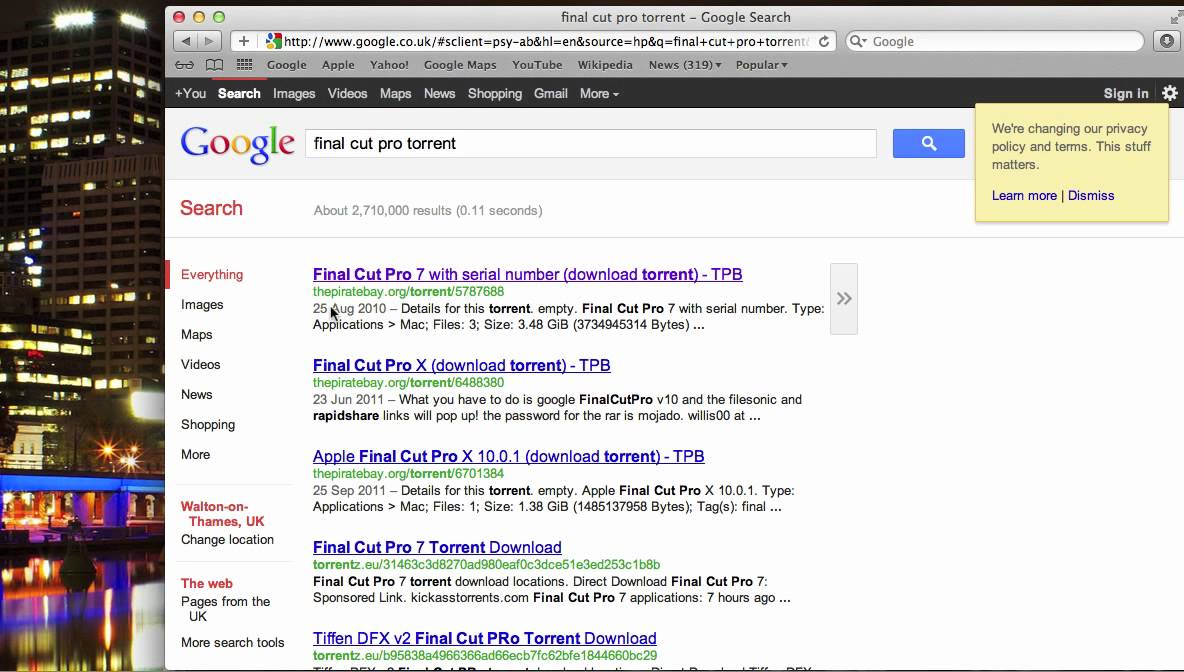Expand More search tools
This screenshot has width=1184, height=672.
point(233,643)
